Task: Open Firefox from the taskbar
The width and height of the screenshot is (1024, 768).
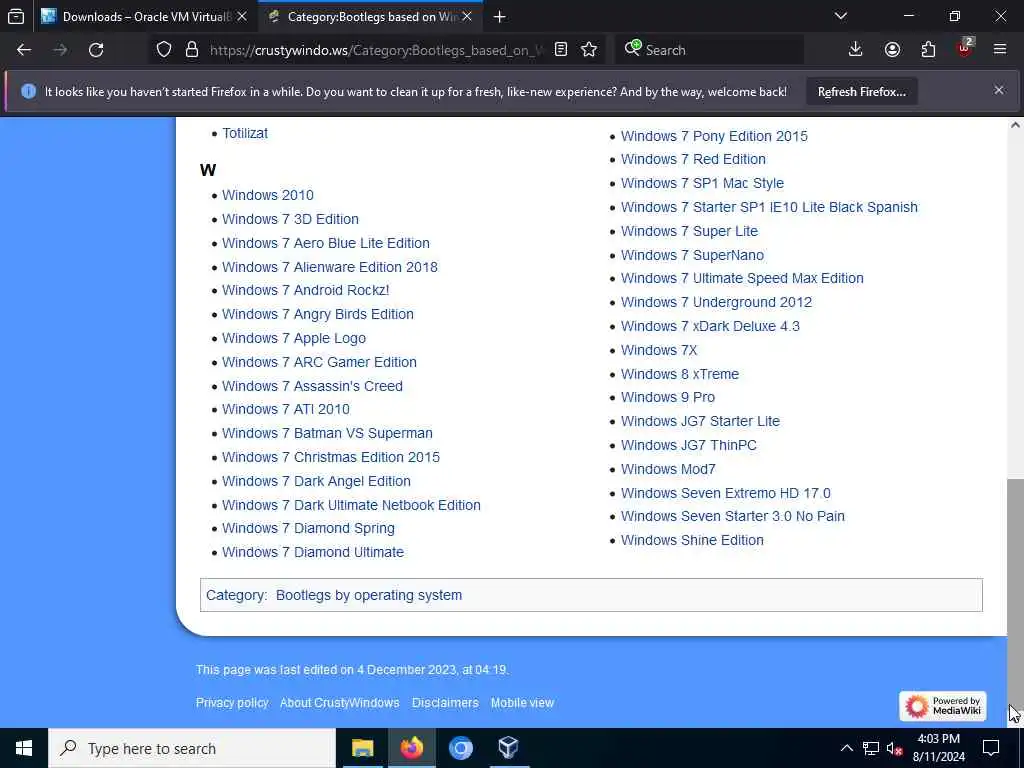Action: (x=411, y=748)
